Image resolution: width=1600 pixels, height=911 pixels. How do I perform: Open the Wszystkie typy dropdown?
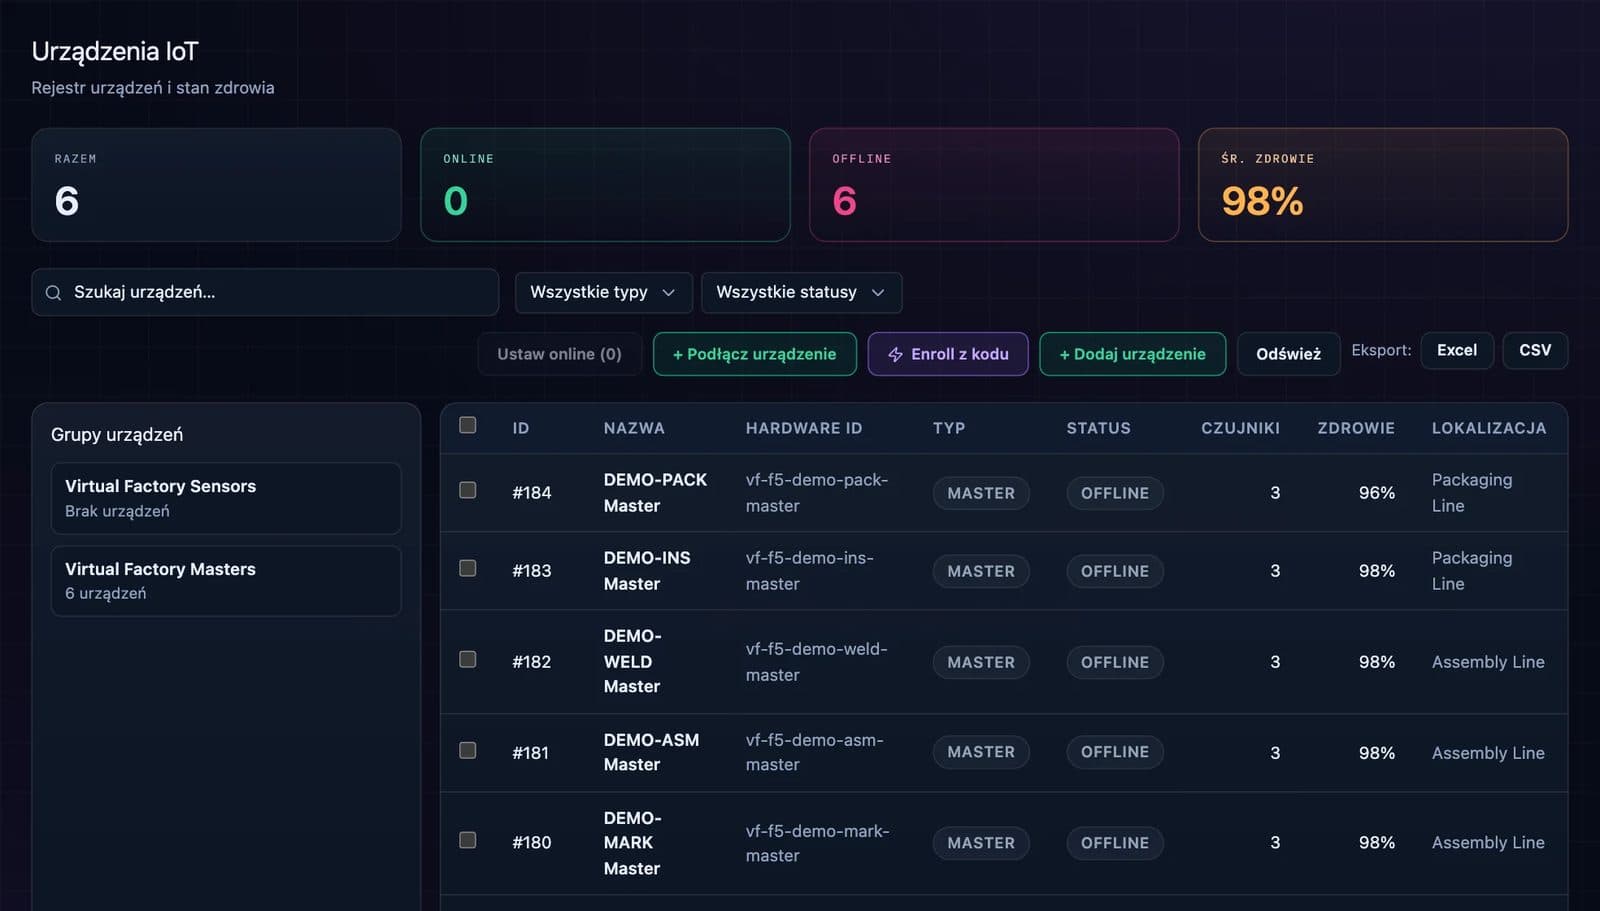click(603, 292)
